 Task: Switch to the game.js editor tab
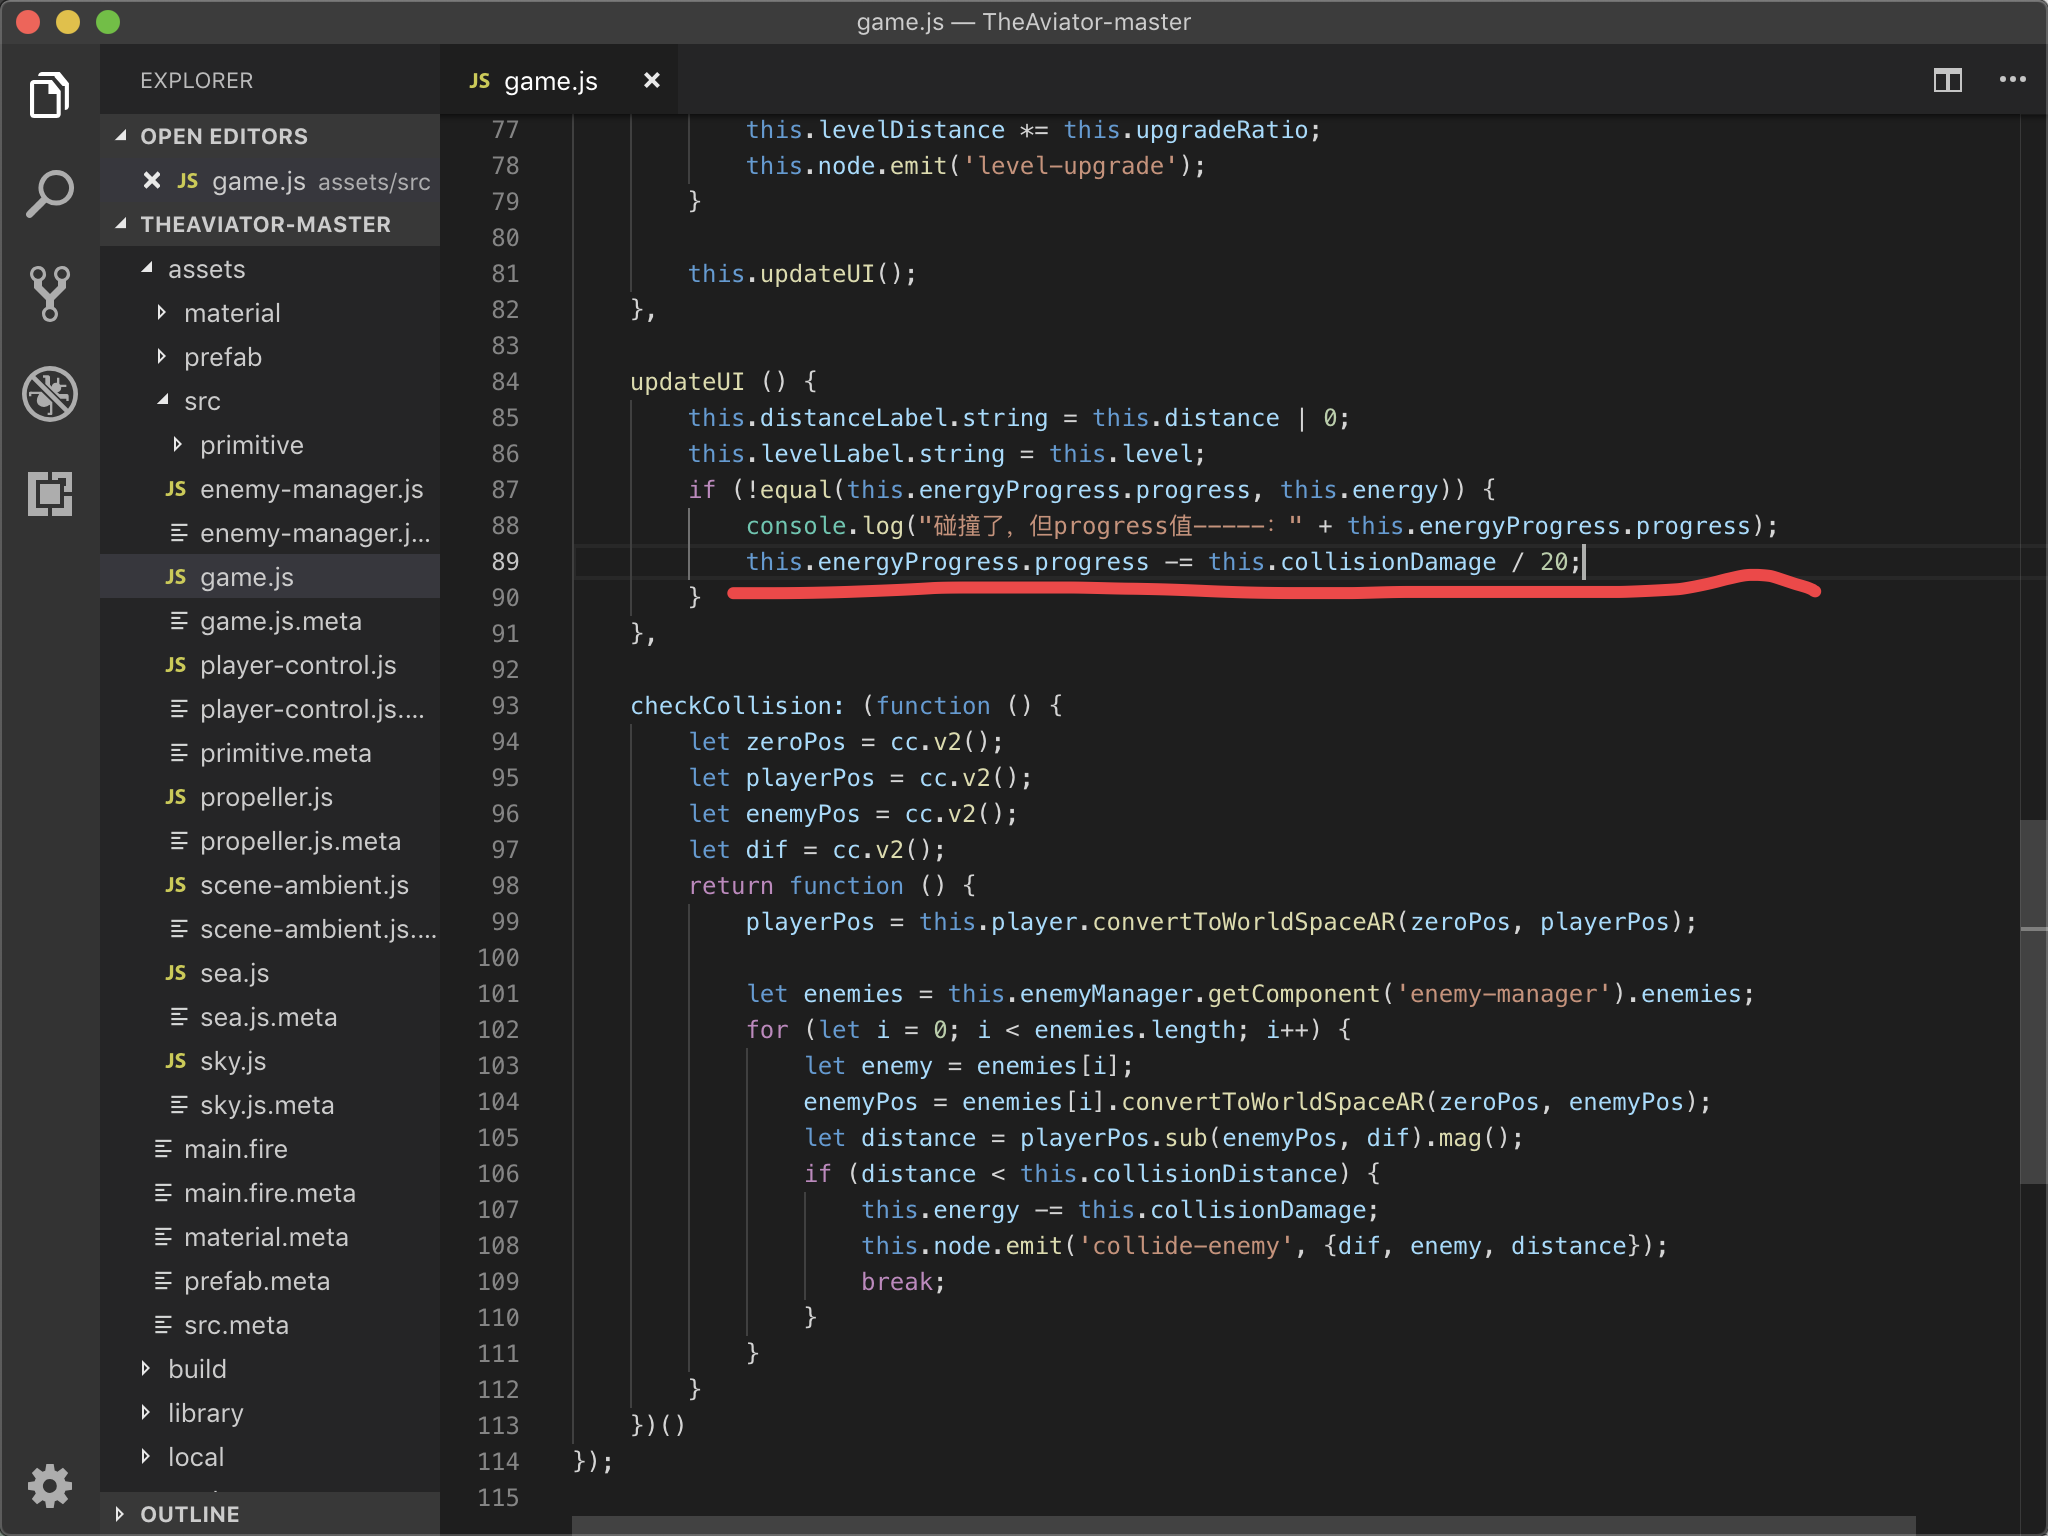550,81
